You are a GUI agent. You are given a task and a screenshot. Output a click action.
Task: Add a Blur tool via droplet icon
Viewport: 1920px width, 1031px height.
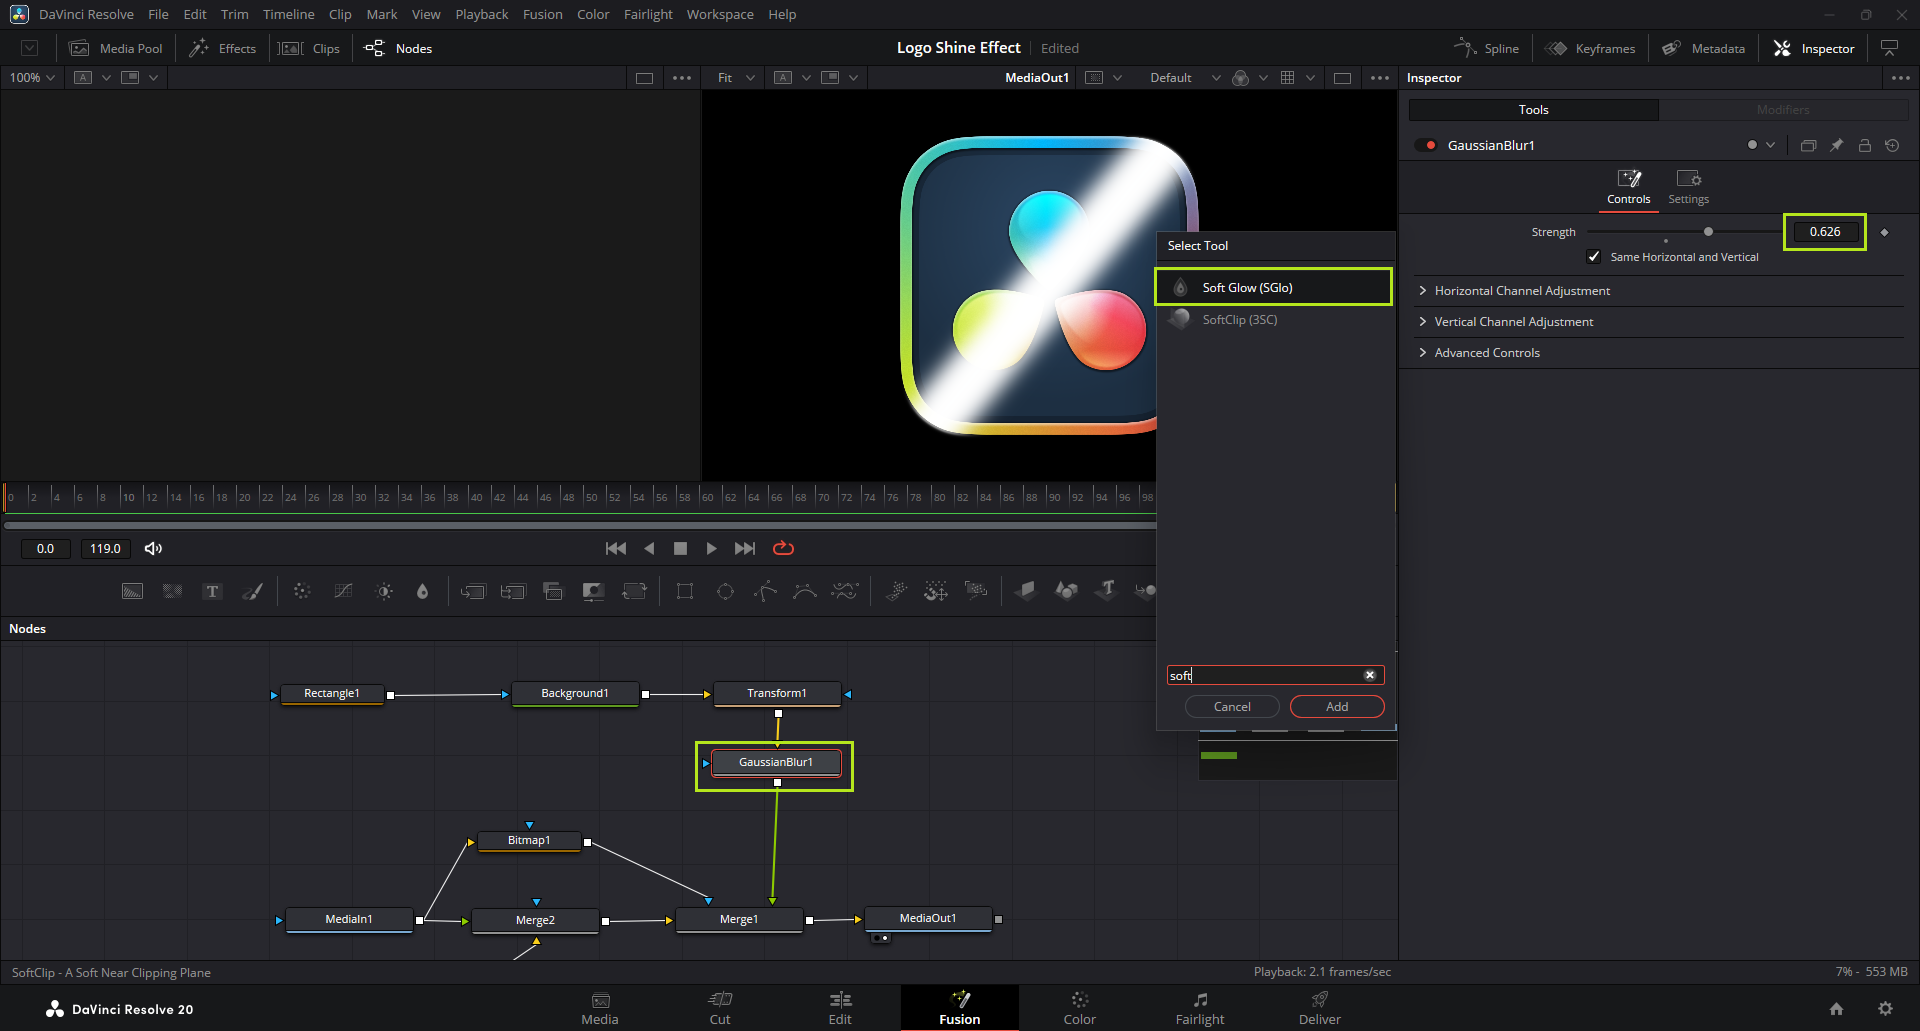click(x=422, y=591)
